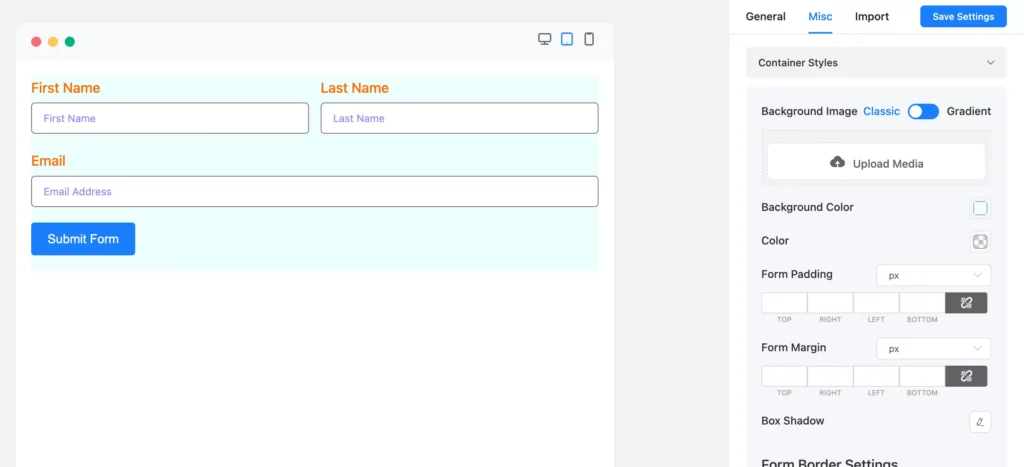1024x467 pixels.
Task: Toggle Background Image Classic/Gradient switch
Action: point(923,112)
